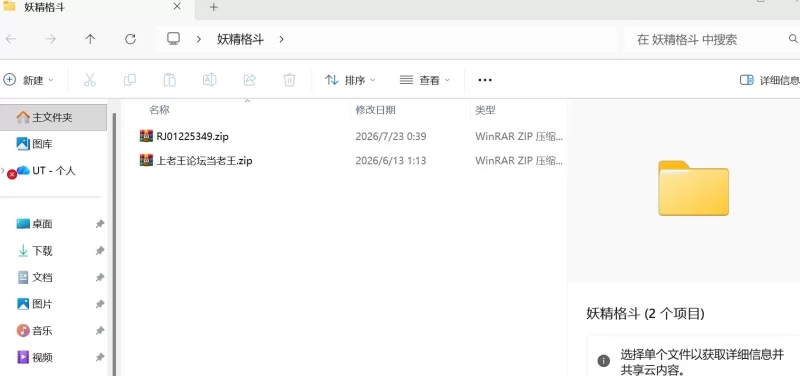Click the pin icon beside 视频

coord(100,357)
